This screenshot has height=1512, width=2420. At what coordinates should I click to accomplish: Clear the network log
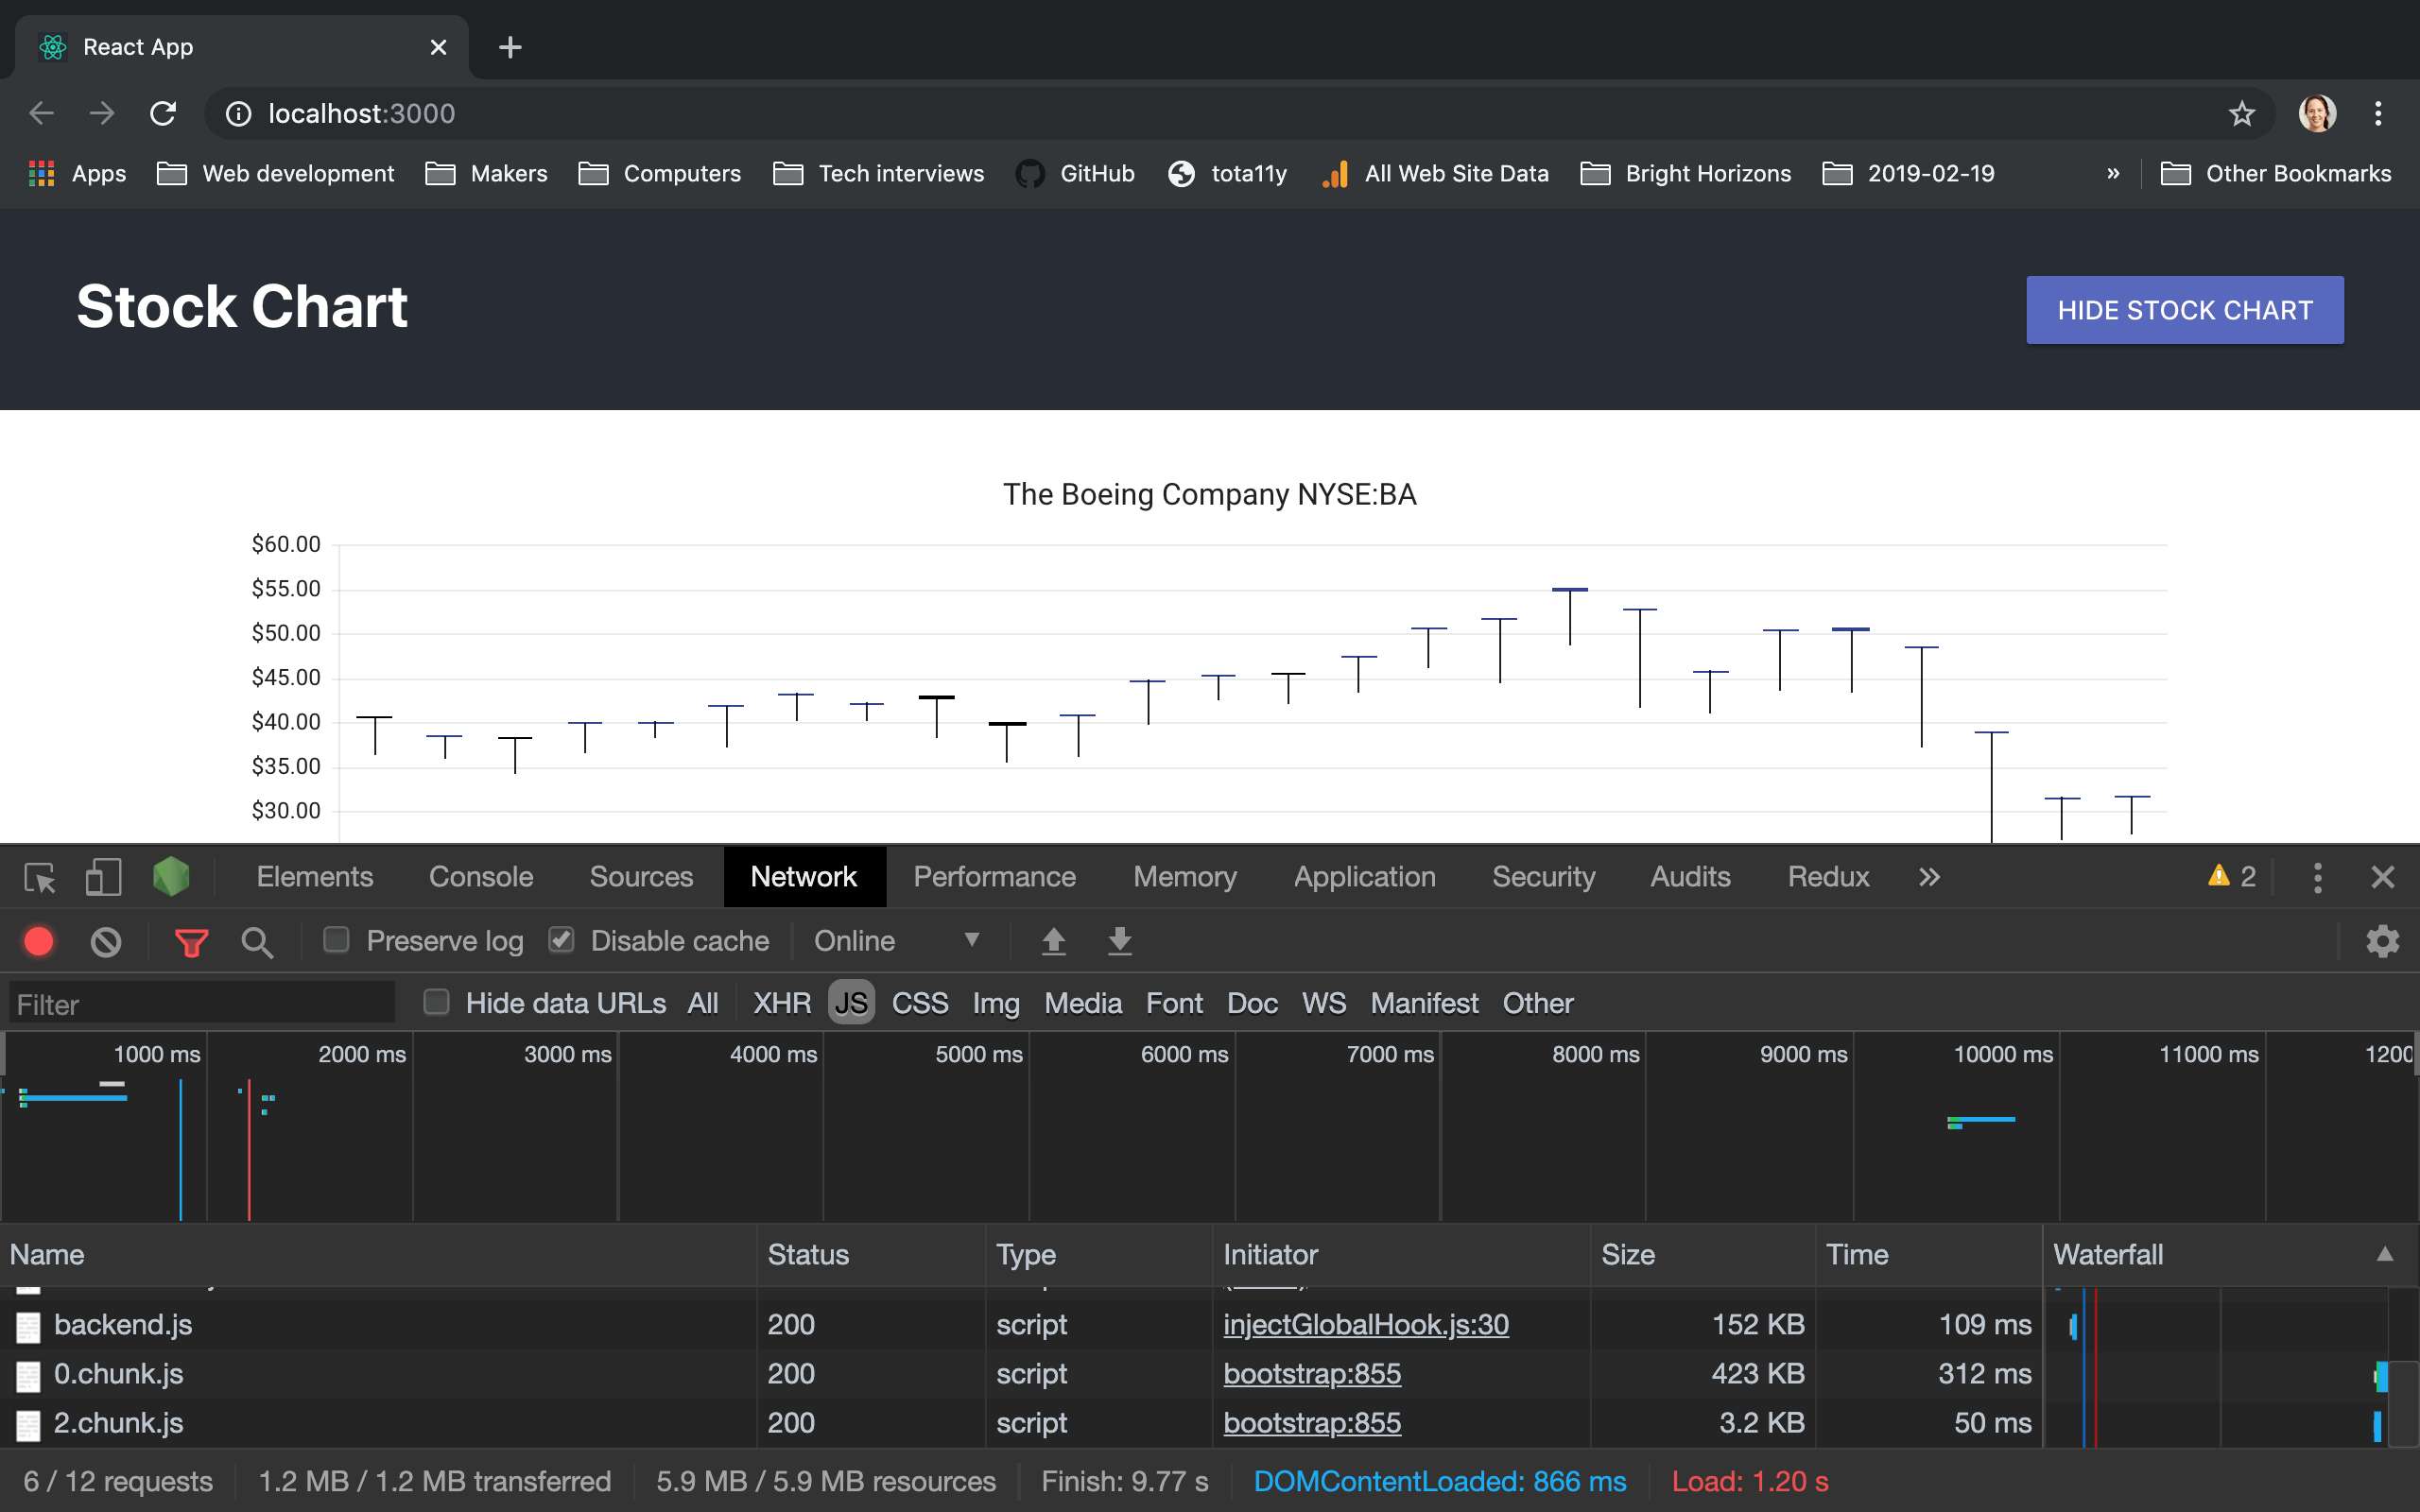pyautogui.click(x=106, y=941)
